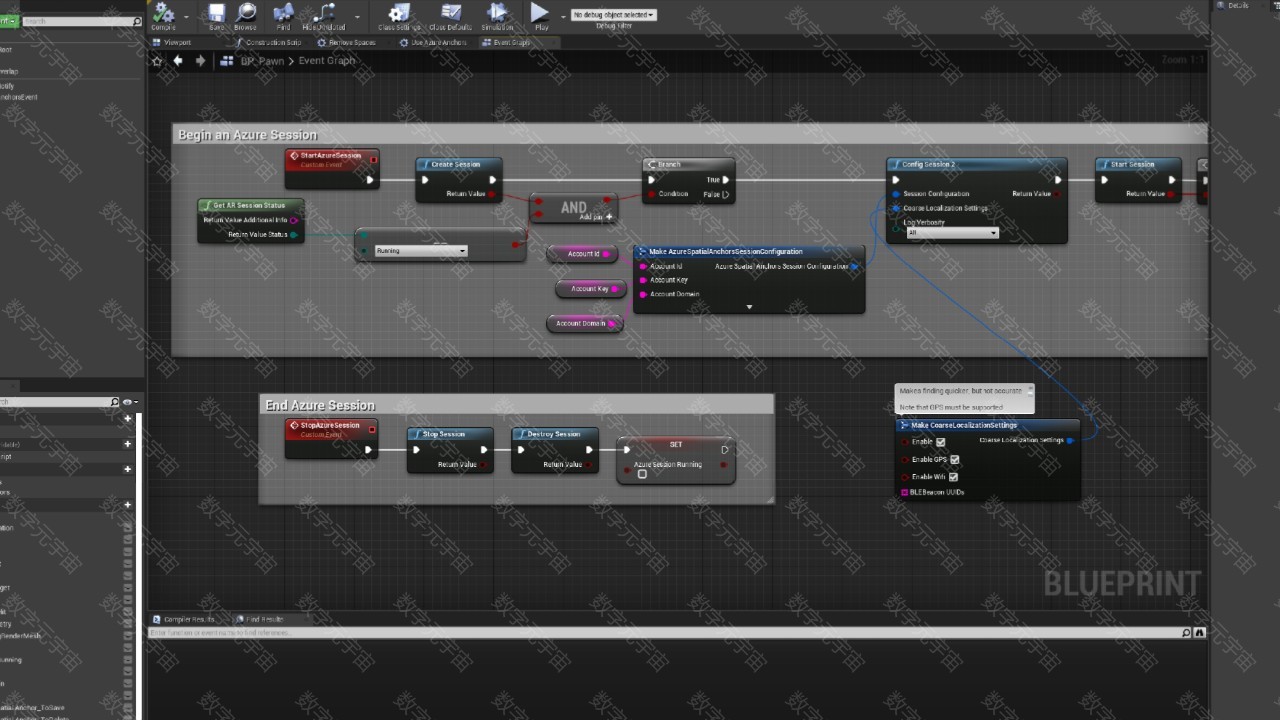
Task: Play the level with Play button
Action: point(540,16)
